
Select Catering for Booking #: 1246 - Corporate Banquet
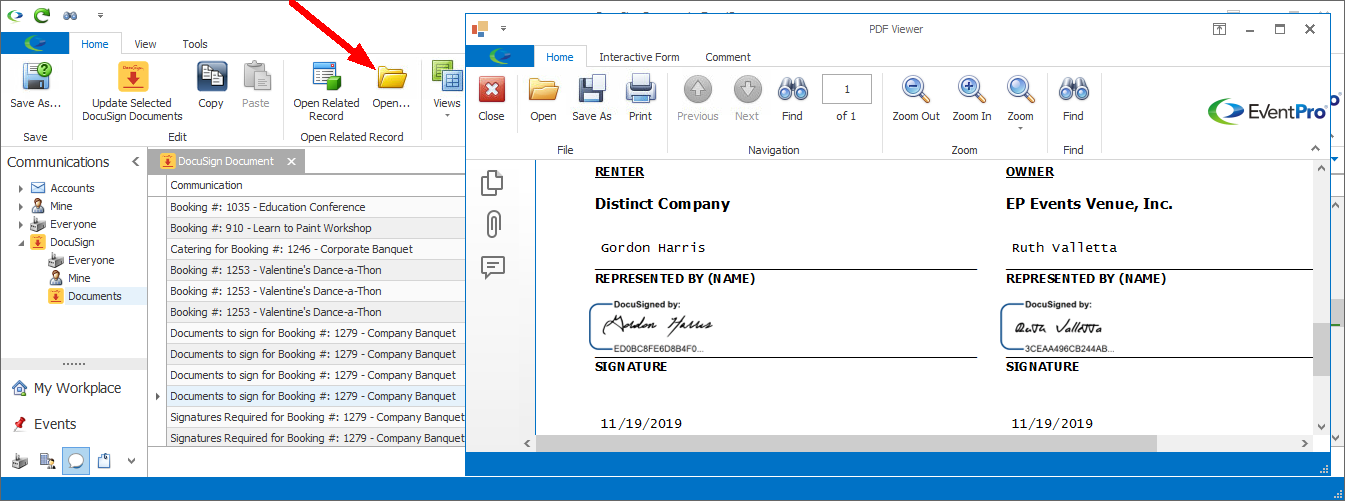[316, 249]
